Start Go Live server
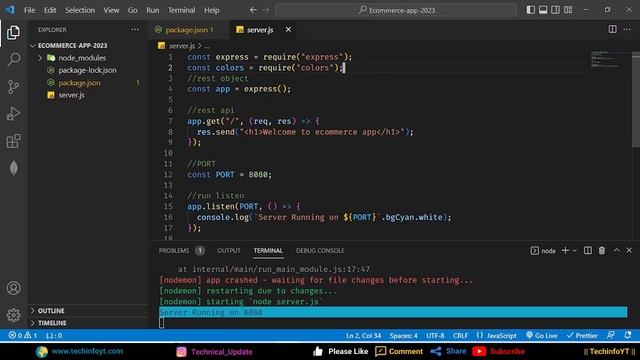The width and height of the screenshot is (640, 360). point(542,336)
